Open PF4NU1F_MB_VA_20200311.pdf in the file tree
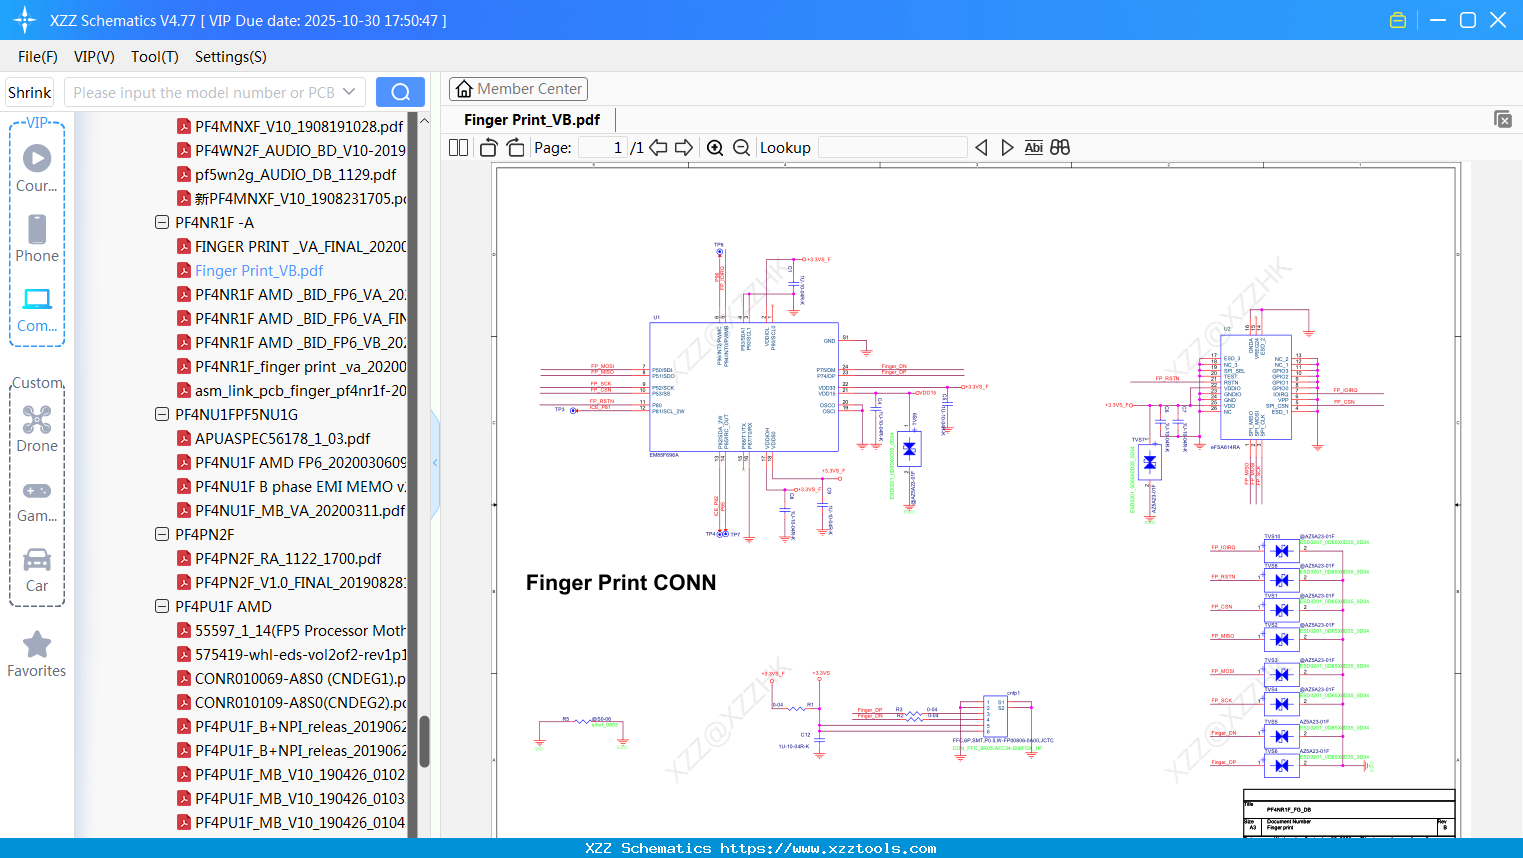Viewport: 1523px width, 858px height. pyautogui.click(x=299, y=511)
